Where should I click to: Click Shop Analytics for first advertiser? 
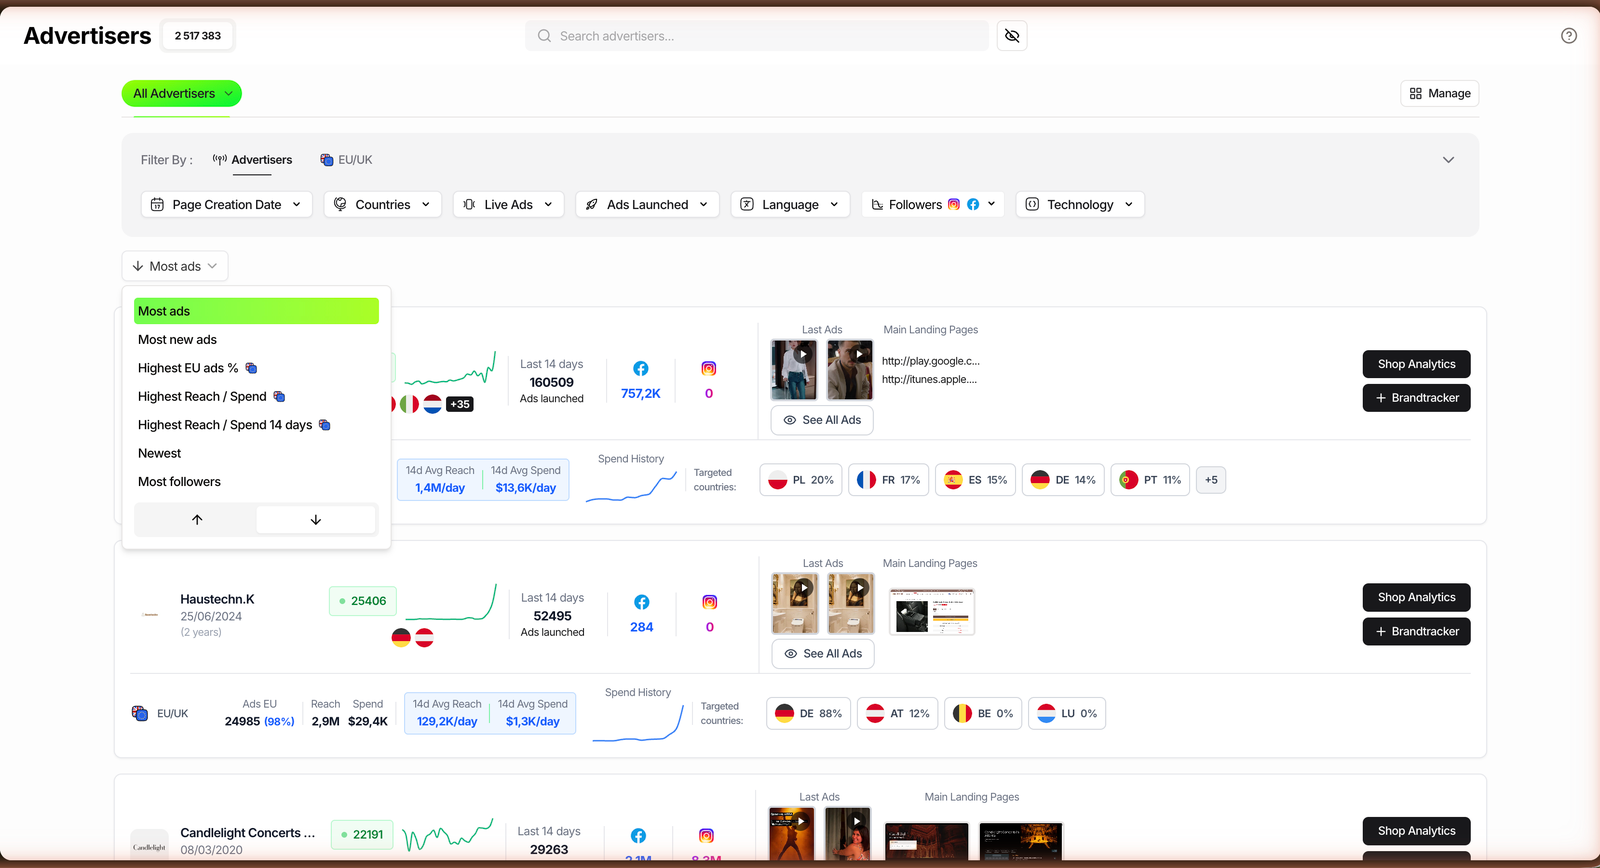1416,364
